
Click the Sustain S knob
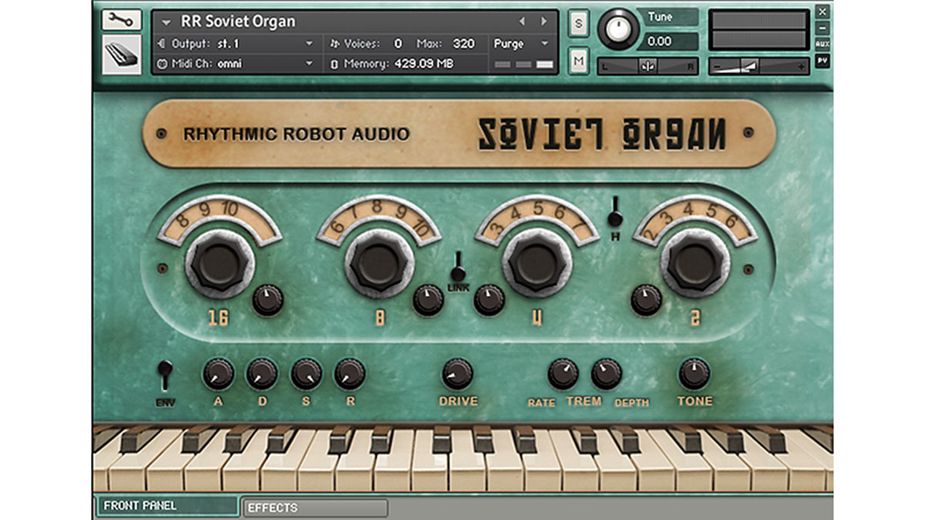[306, 374]
